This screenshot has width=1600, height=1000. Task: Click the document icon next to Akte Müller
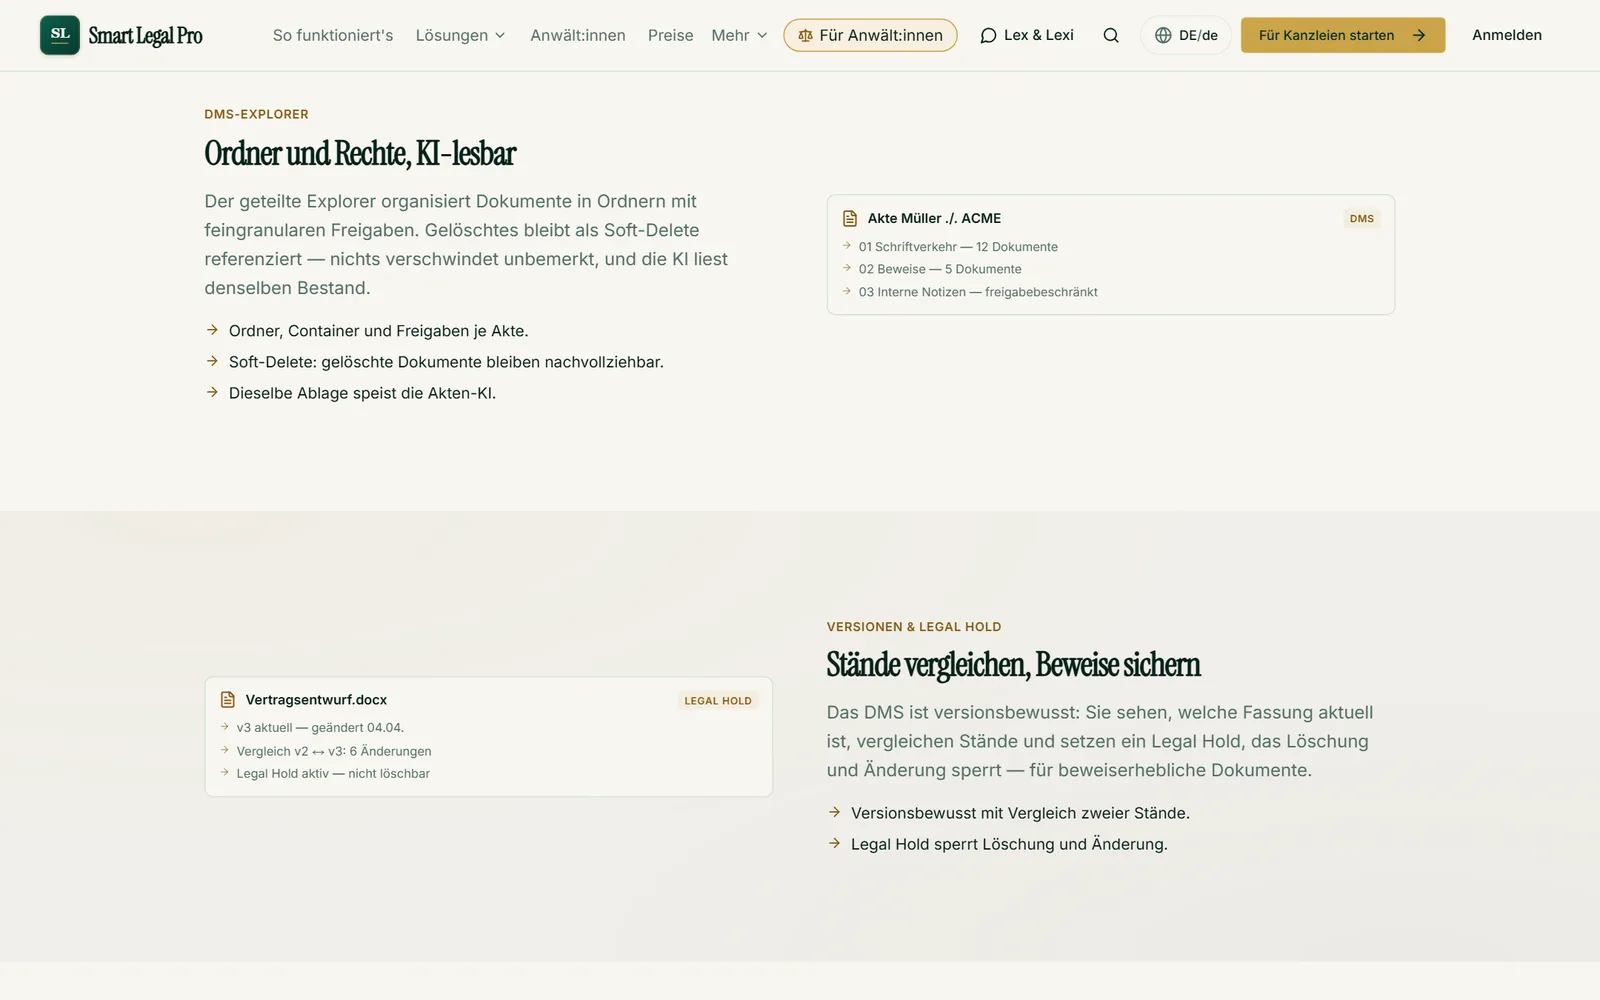point(850,218)
